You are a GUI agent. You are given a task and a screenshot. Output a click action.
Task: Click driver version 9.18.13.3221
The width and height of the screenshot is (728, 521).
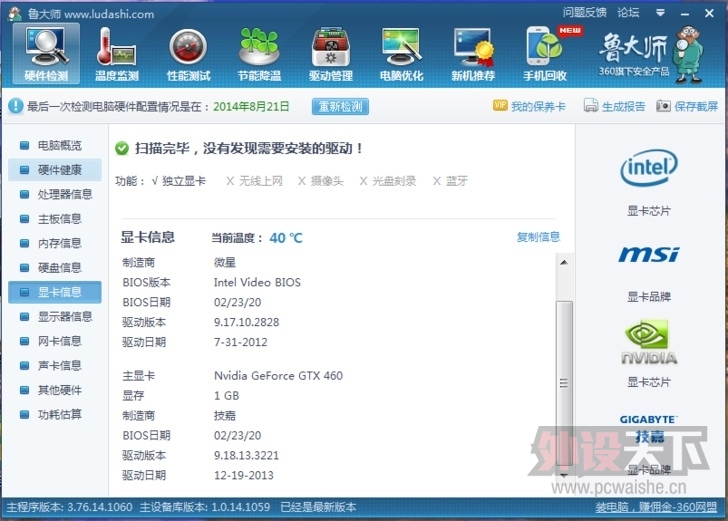(x=247, y=456)
